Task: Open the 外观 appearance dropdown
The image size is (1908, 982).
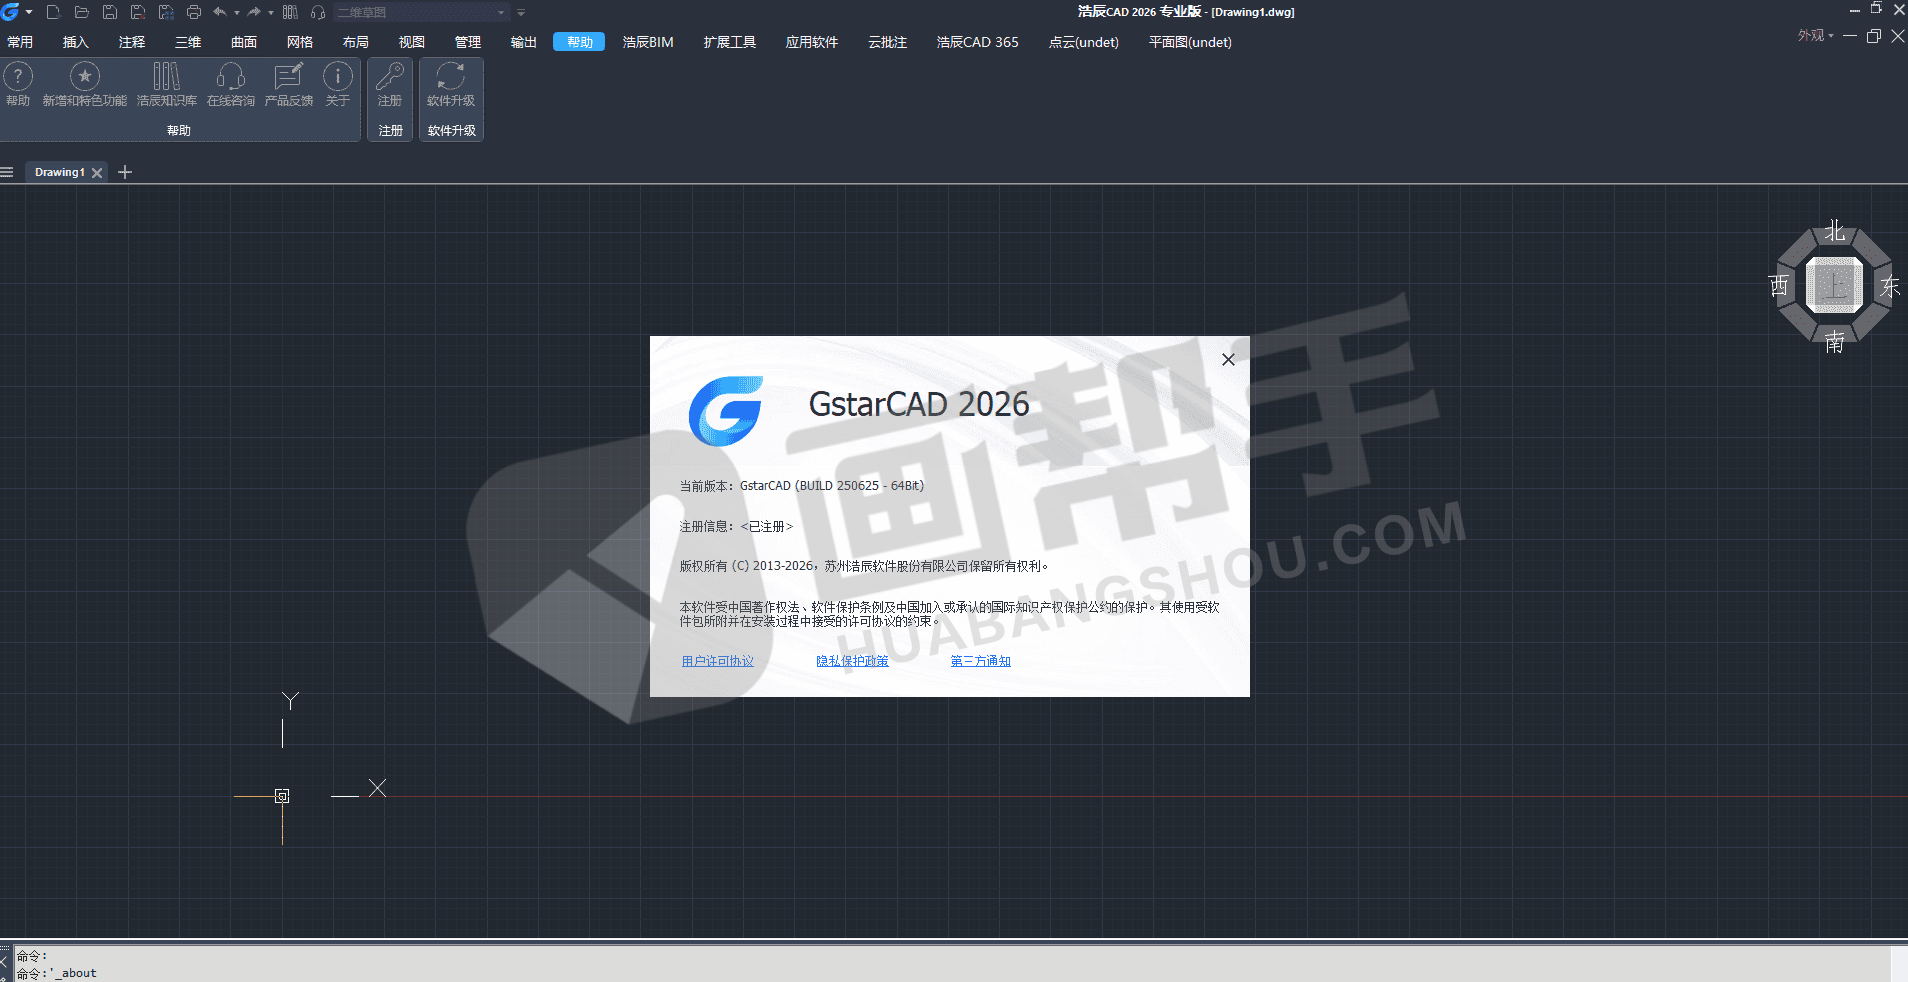Action: [1816, 35]
